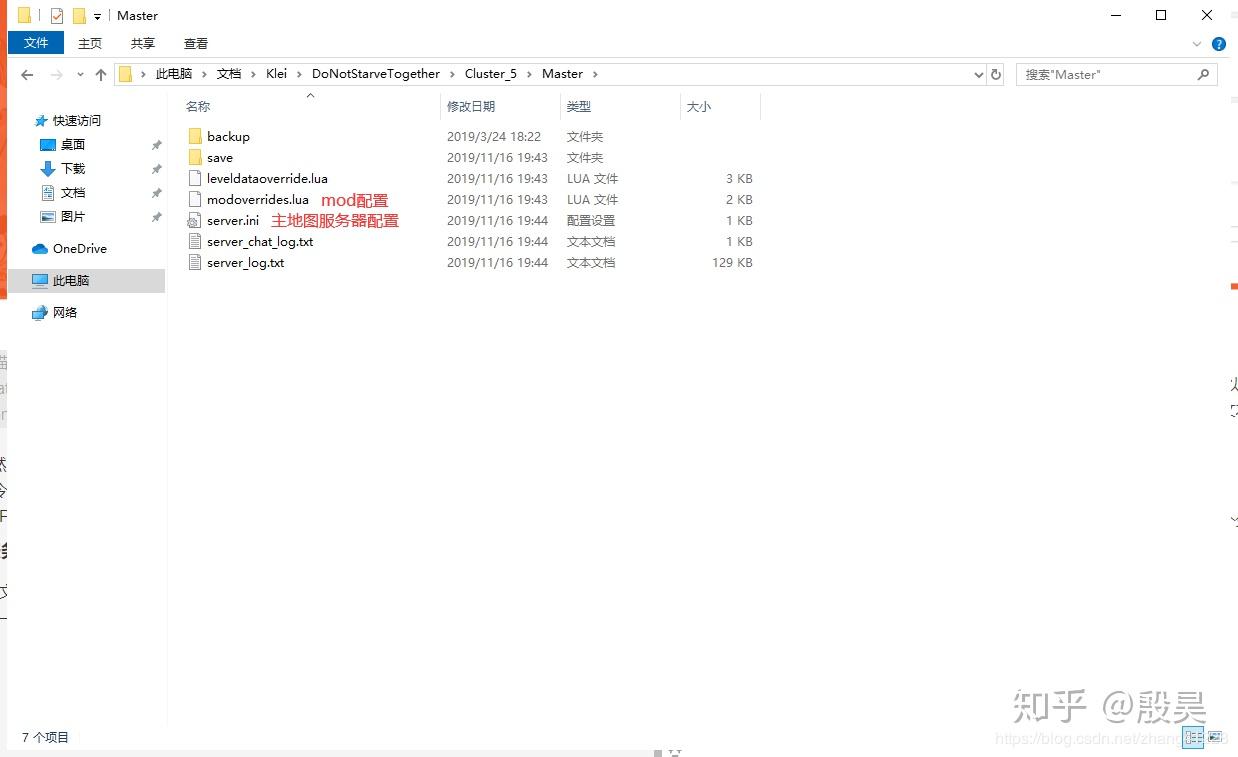Navigate to Cluster_5 in breadcrumb
The image size is (1238, 757).
pyautogui.click(x=490, y=74)
